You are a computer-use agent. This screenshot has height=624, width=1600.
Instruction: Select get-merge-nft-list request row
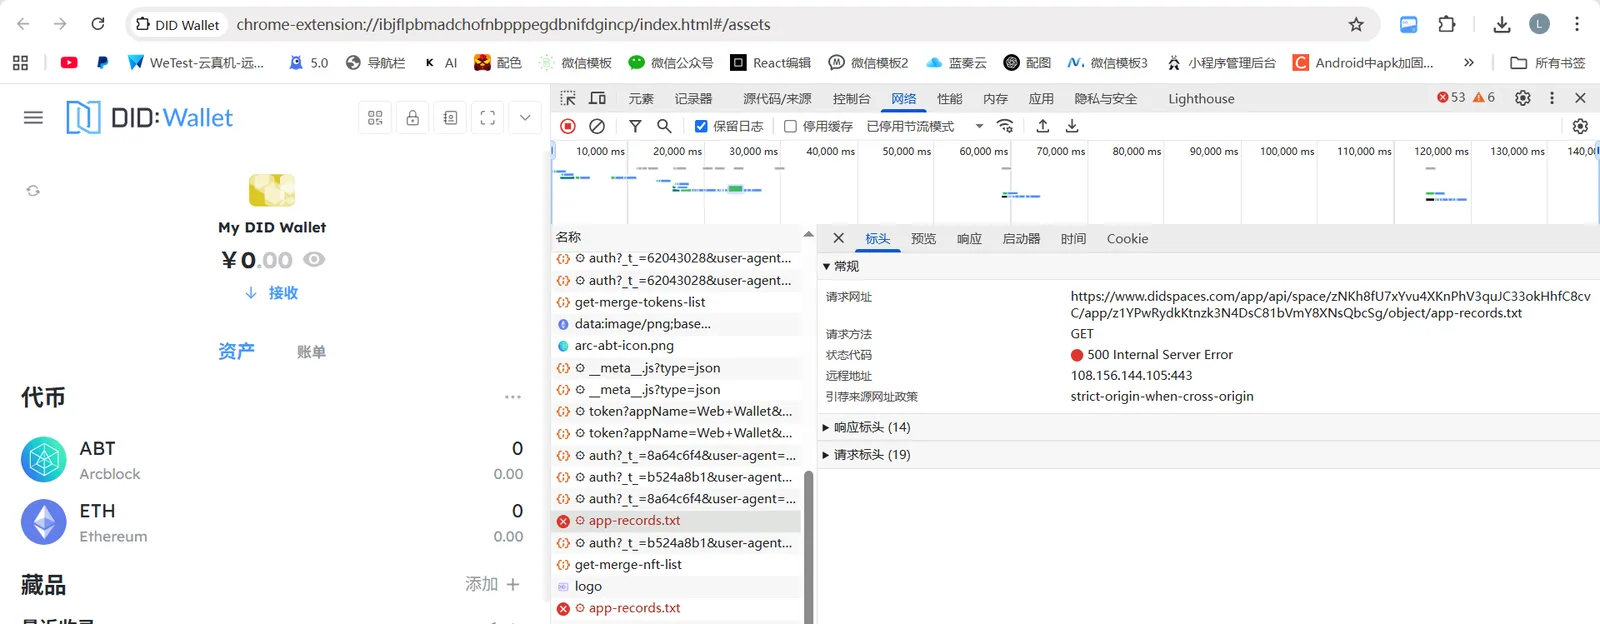point(676,565)
